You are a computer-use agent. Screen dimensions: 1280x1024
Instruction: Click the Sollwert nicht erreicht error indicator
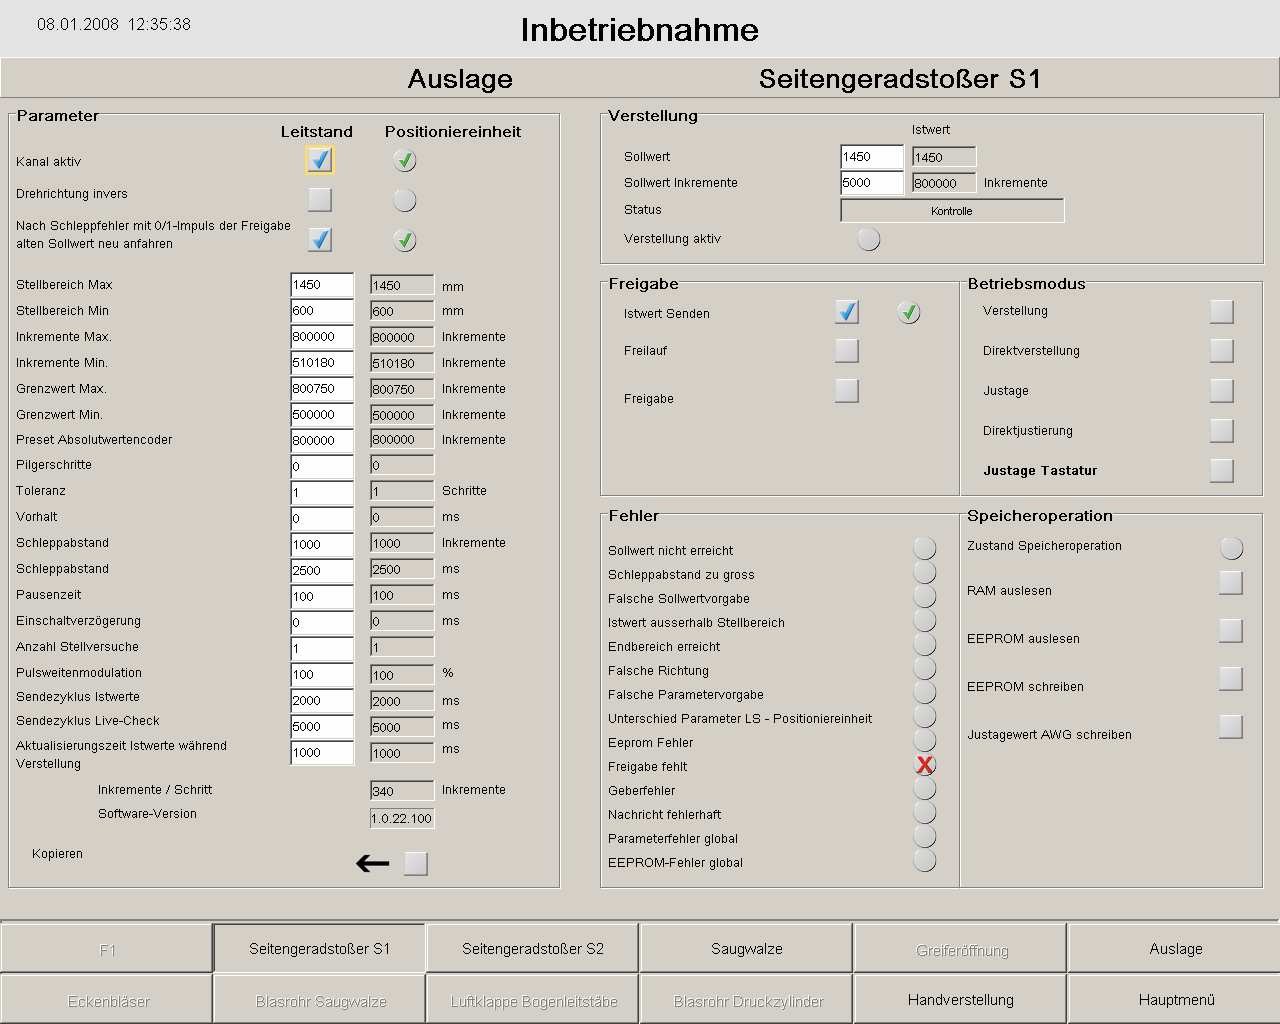[x=925, y=548]
